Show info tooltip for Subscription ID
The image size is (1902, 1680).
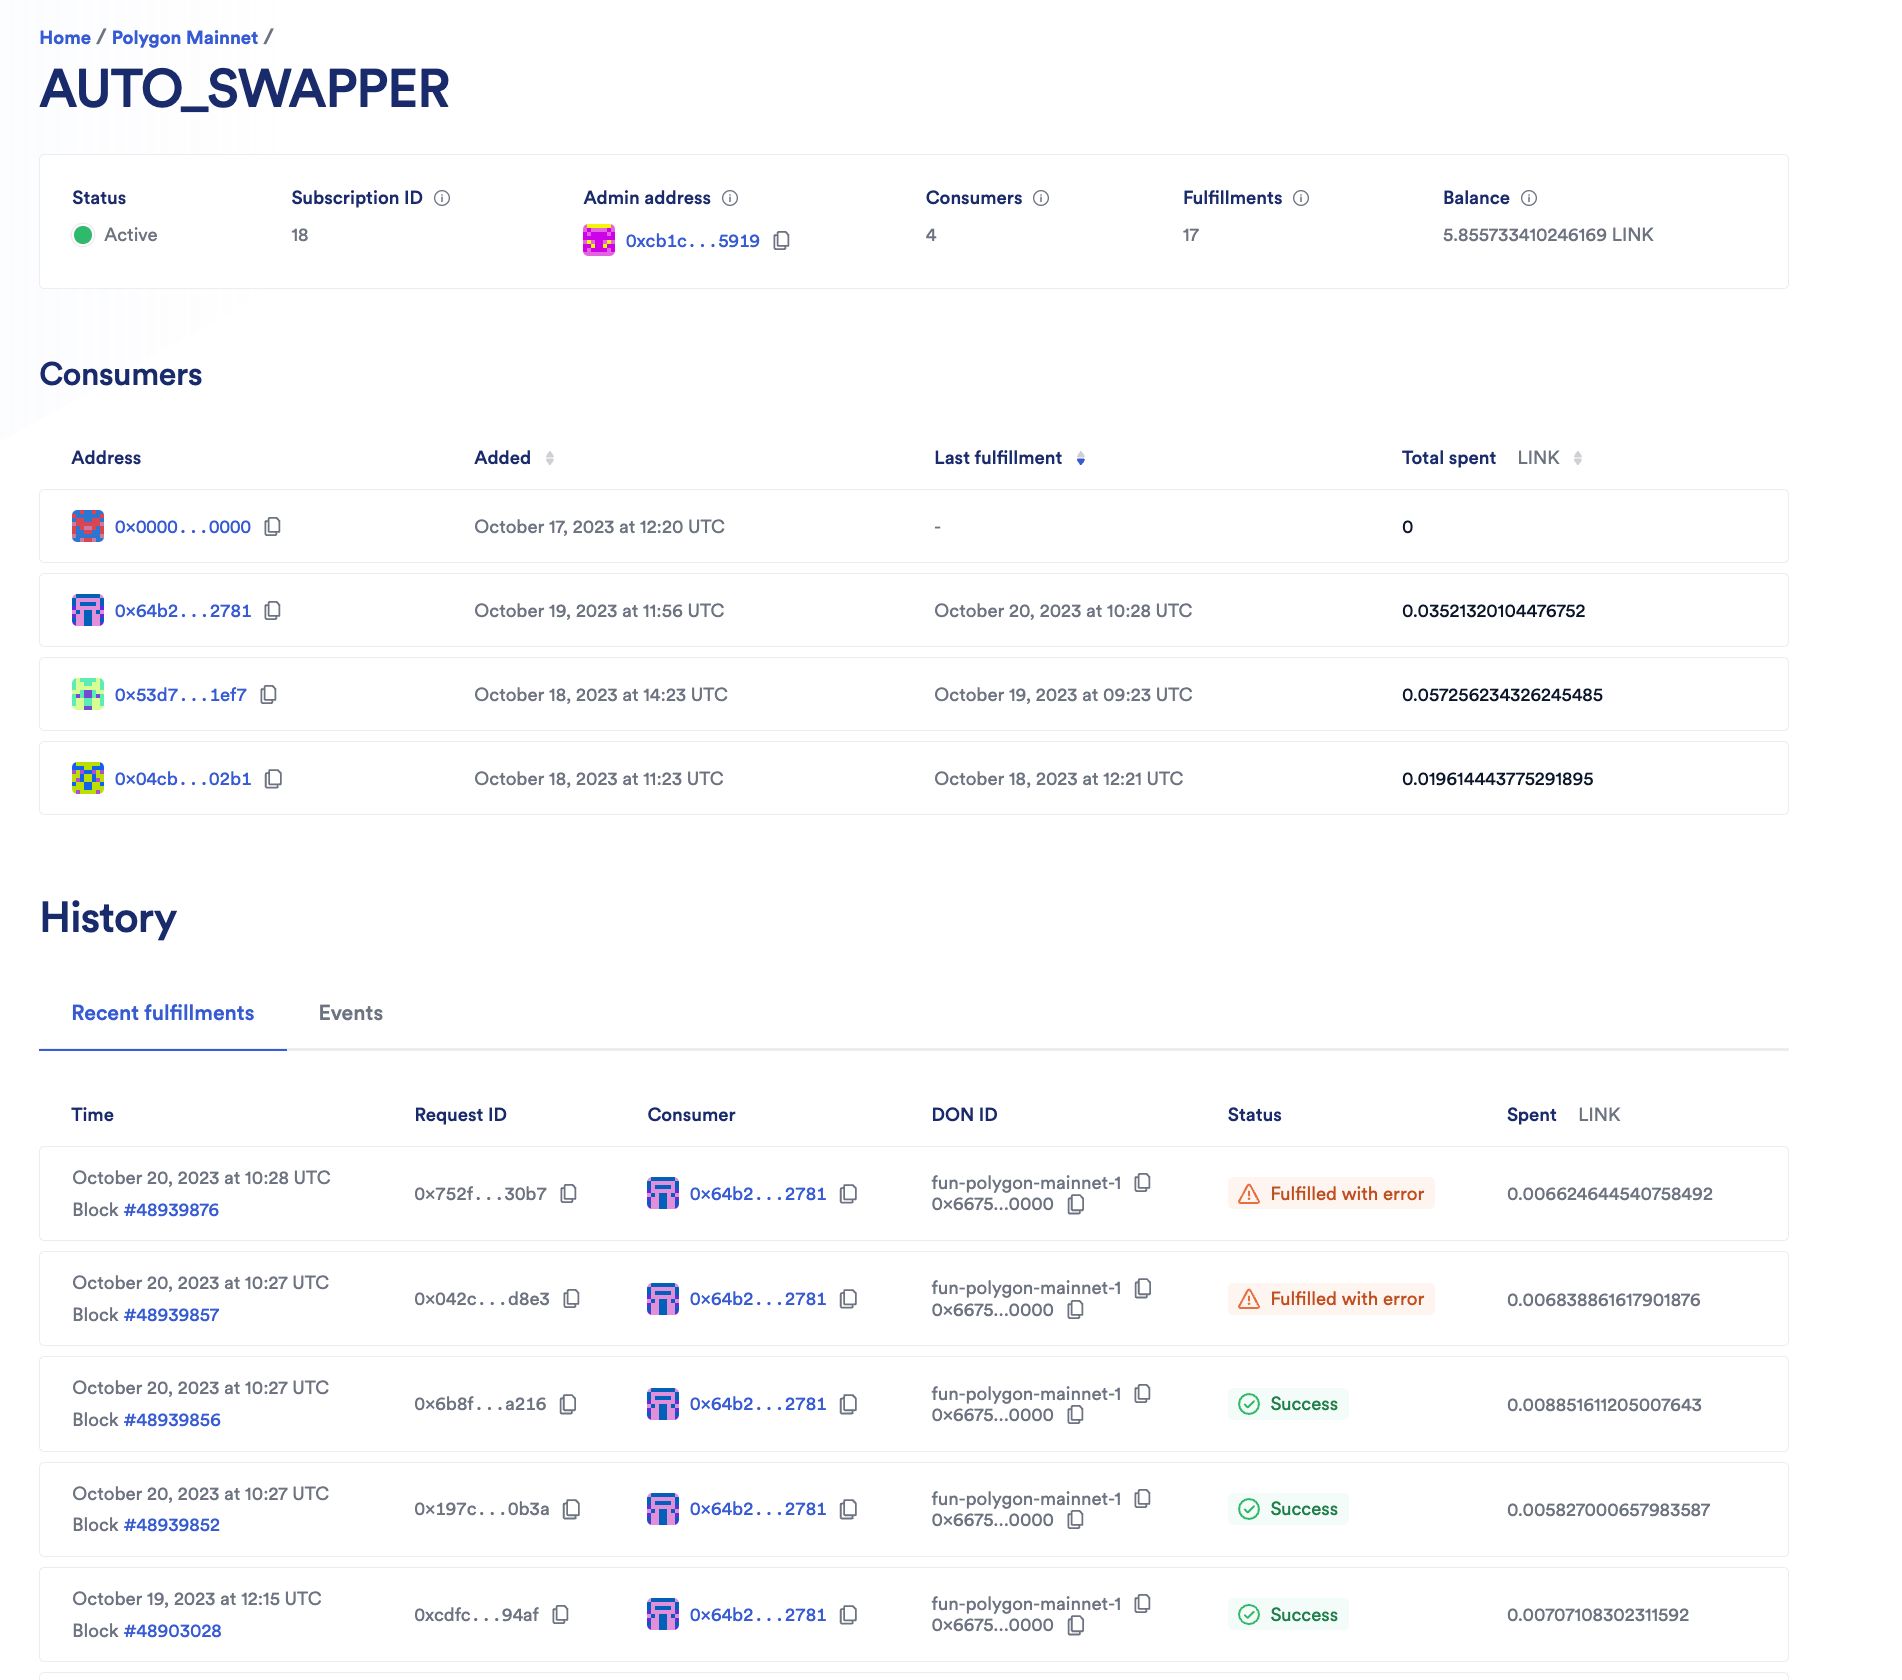click(442, 198)
